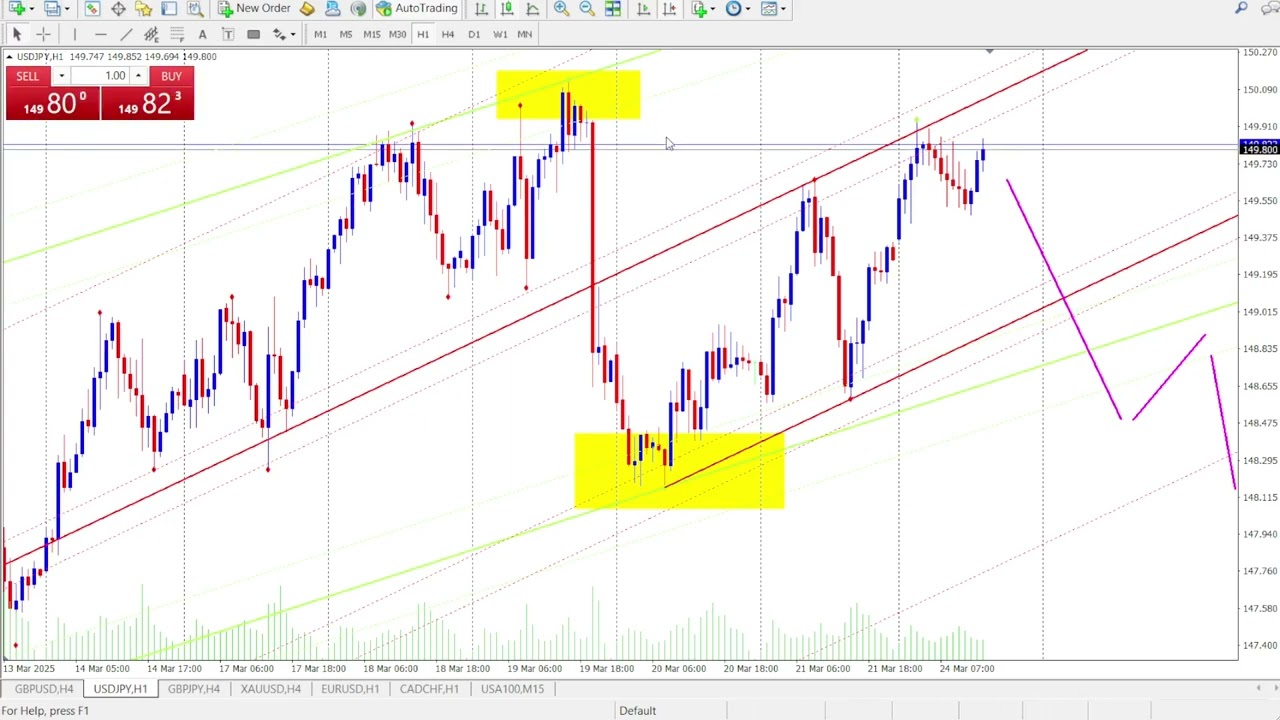1280x720 pixels.
Task: Switch to bar chart view
Action: pos(481,8)
